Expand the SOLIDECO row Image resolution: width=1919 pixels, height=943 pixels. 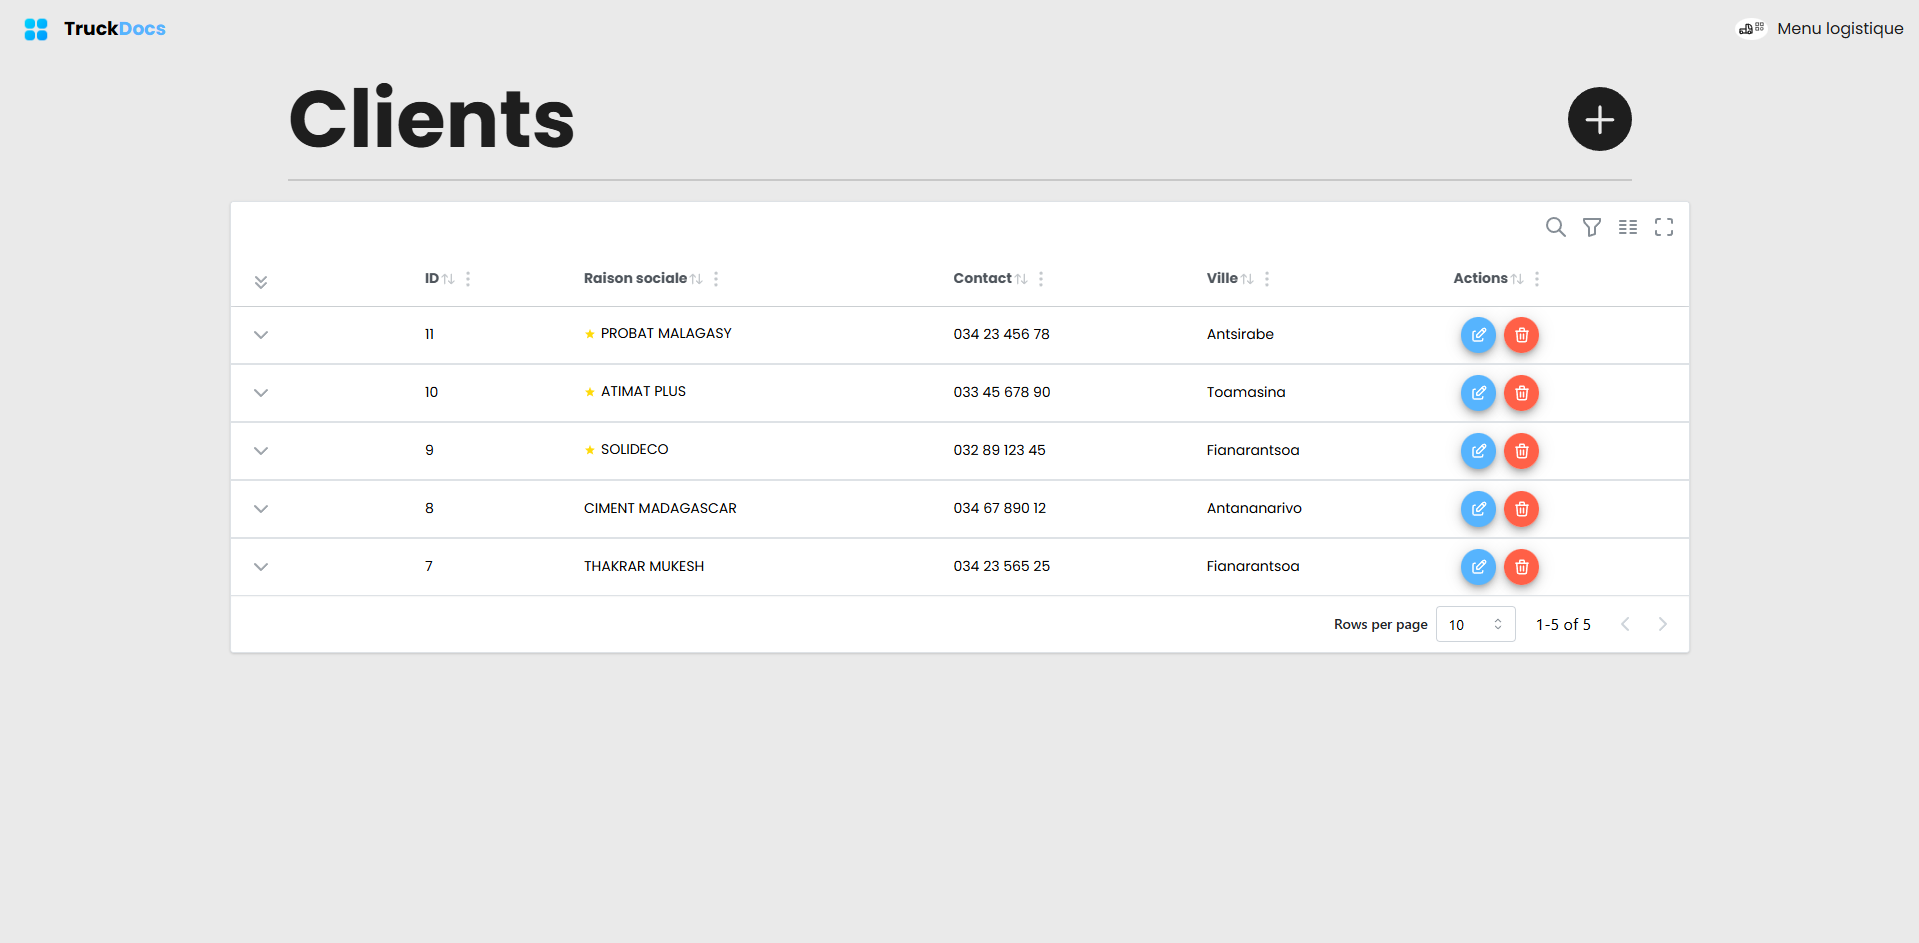point(261,451)
